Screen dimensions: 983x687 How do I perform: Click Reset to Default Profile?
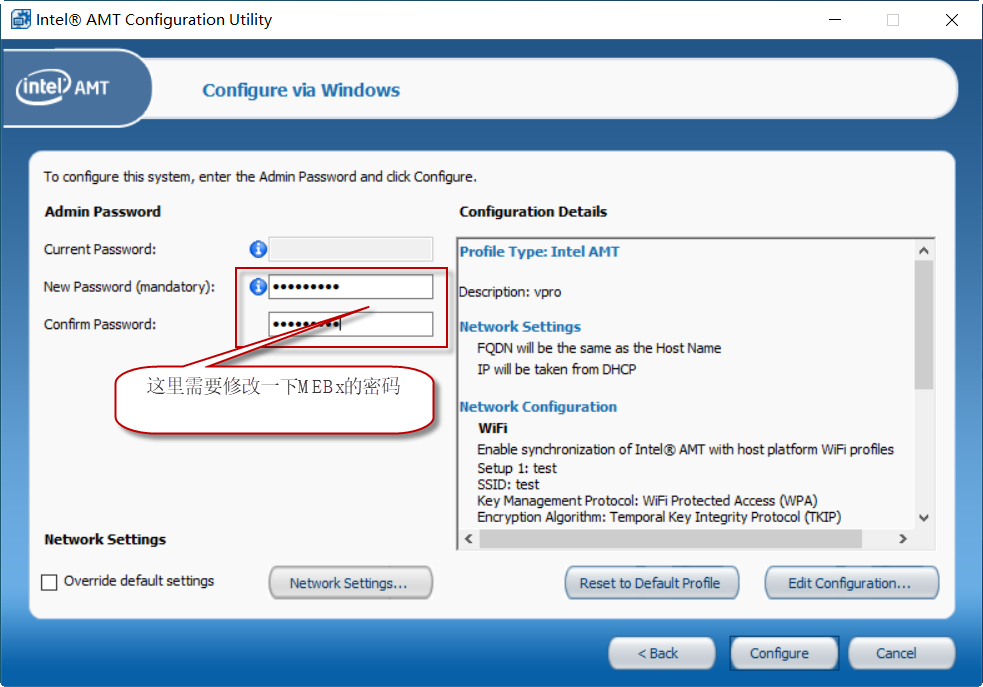click(651, 583)
